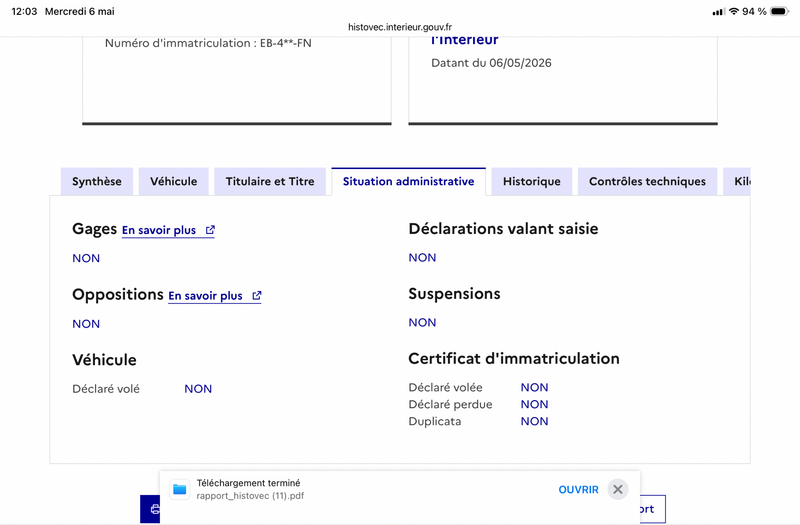The width and height of the screenshot is (800, 525).
Task: Select the Situation administrative tab
Action: pos(409,182)
